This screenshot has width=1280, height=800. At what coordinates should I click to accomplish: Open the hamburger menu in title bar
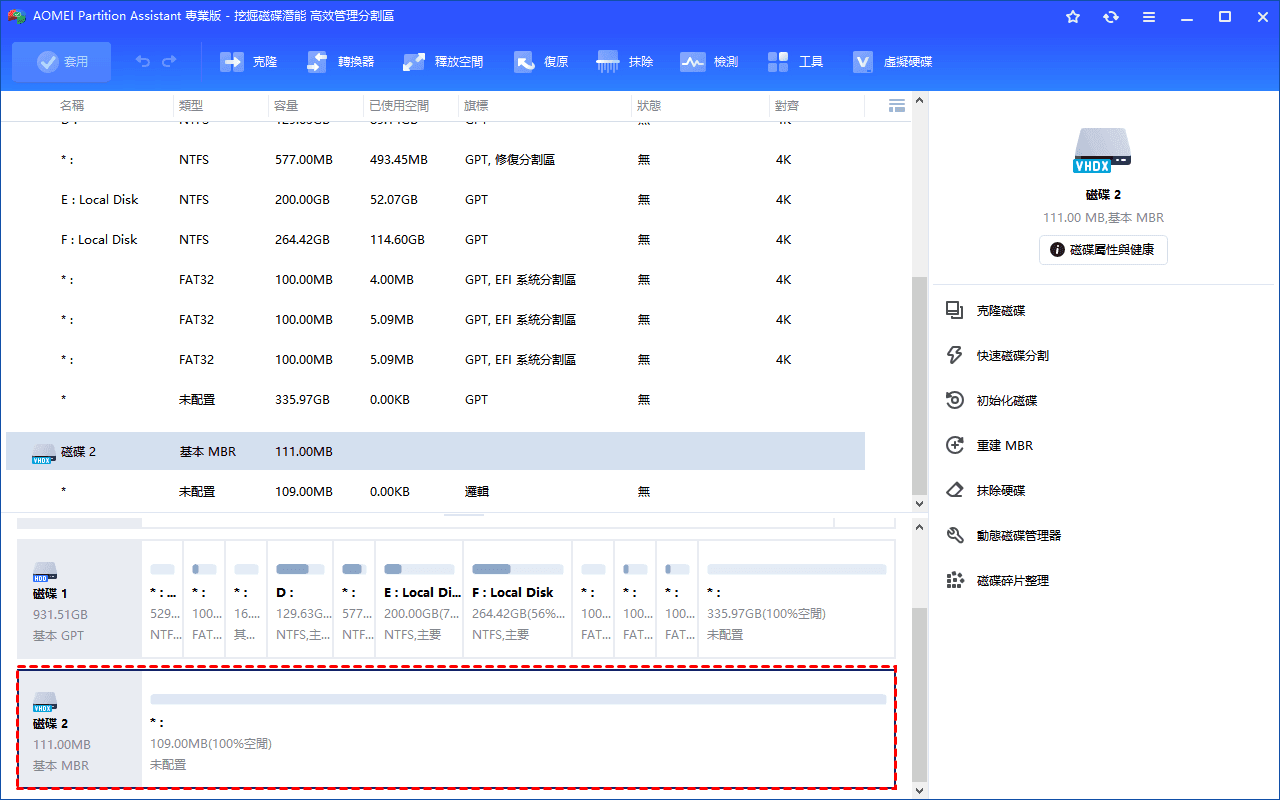point(1149,17)
